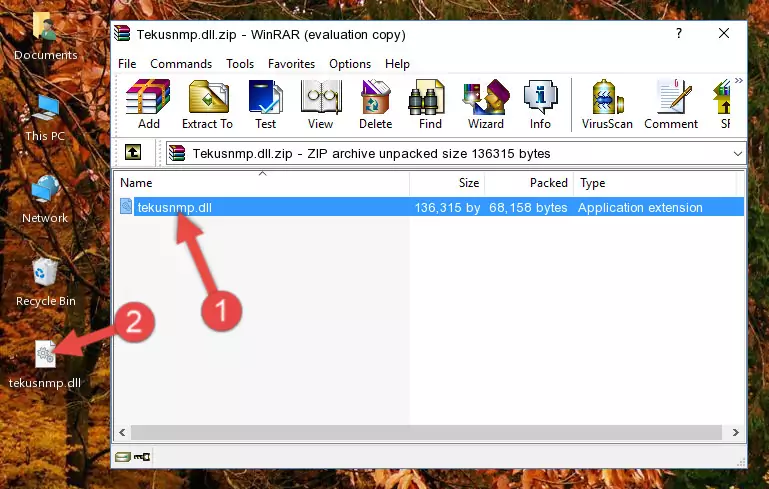Select the Network desktop icon
Image resolution: width=769 pixels, height=489 pixels.
pyautogui.click(x=45, y=200)
